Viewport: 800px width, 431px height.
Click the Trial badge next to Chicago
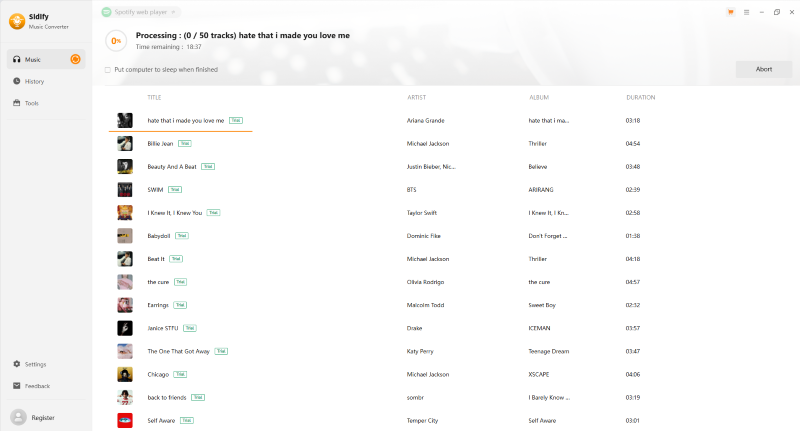pos(180,374)
